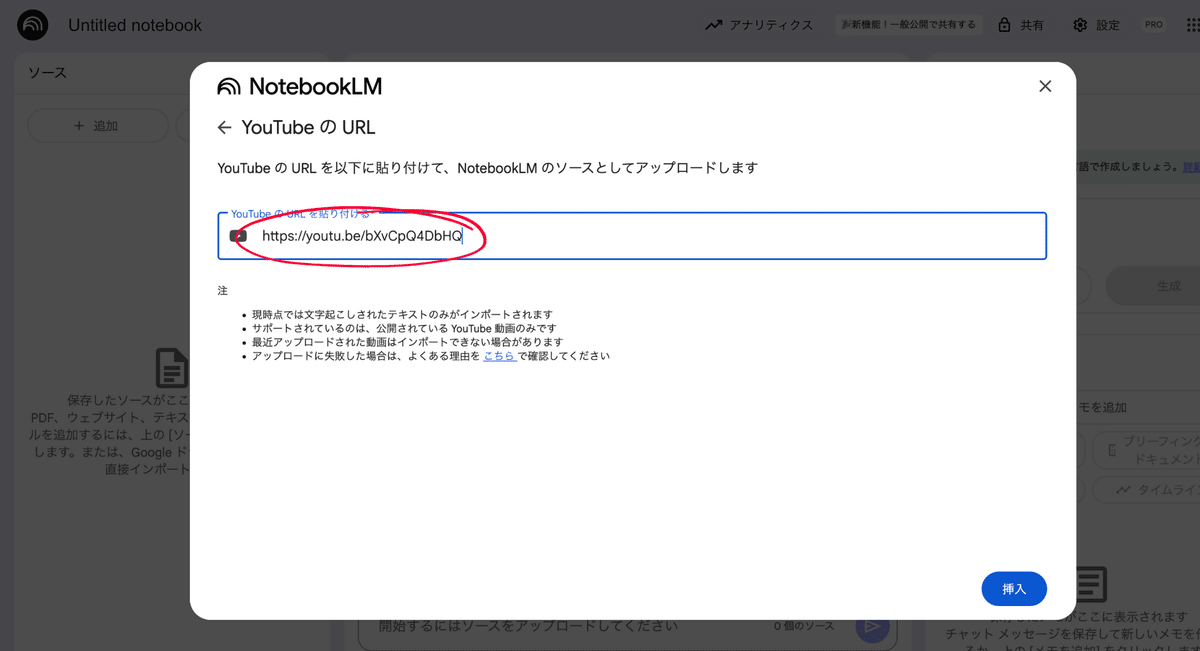Click the YouTube icon in the URL field
This screenshot has width=1200, height=651.
tap(238, 236)
